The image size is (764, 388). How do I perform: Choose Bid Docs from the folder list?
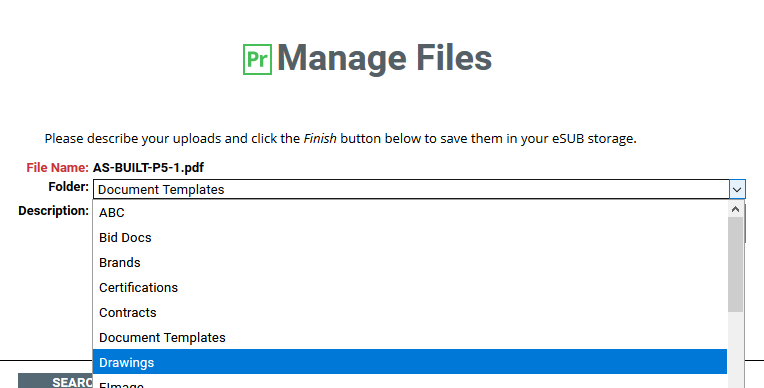[x=410, y=237]
